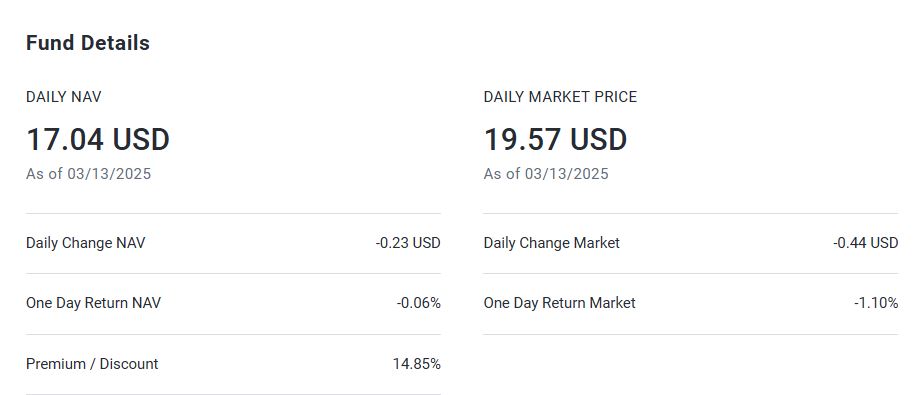Select the -0.06% return value
This screenshot has width=921, height=395.
418,303
